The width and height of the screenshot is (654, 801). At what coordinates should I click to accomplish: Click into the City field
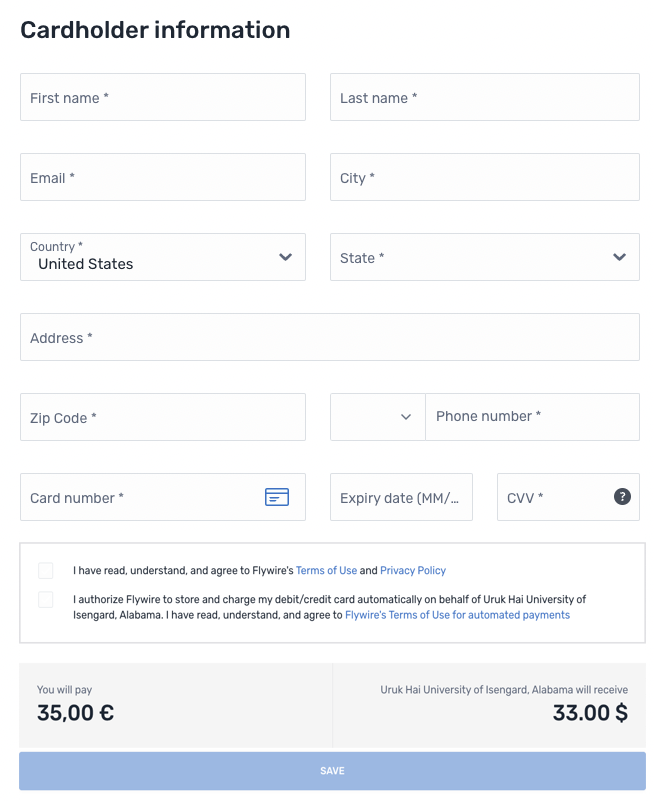(484, 177)
